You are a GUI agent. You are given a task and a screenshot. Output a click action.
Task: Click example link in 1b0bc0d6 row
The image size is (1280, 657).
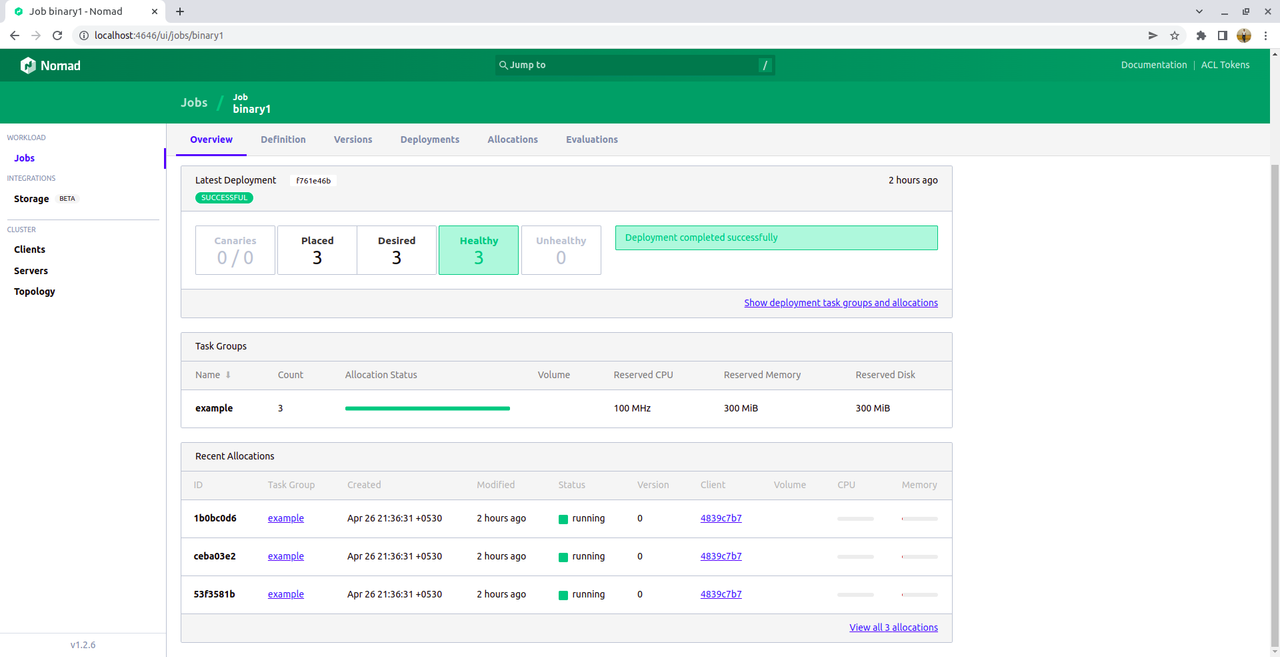point(286,518)
